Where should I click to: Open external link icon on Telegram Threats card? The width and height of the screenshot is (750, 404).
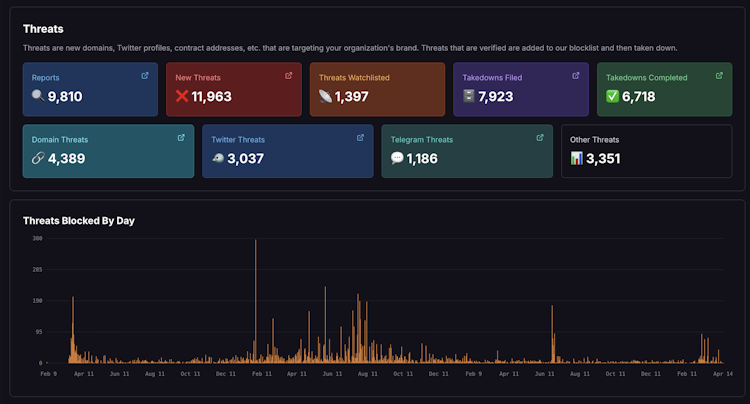point(540,138)
